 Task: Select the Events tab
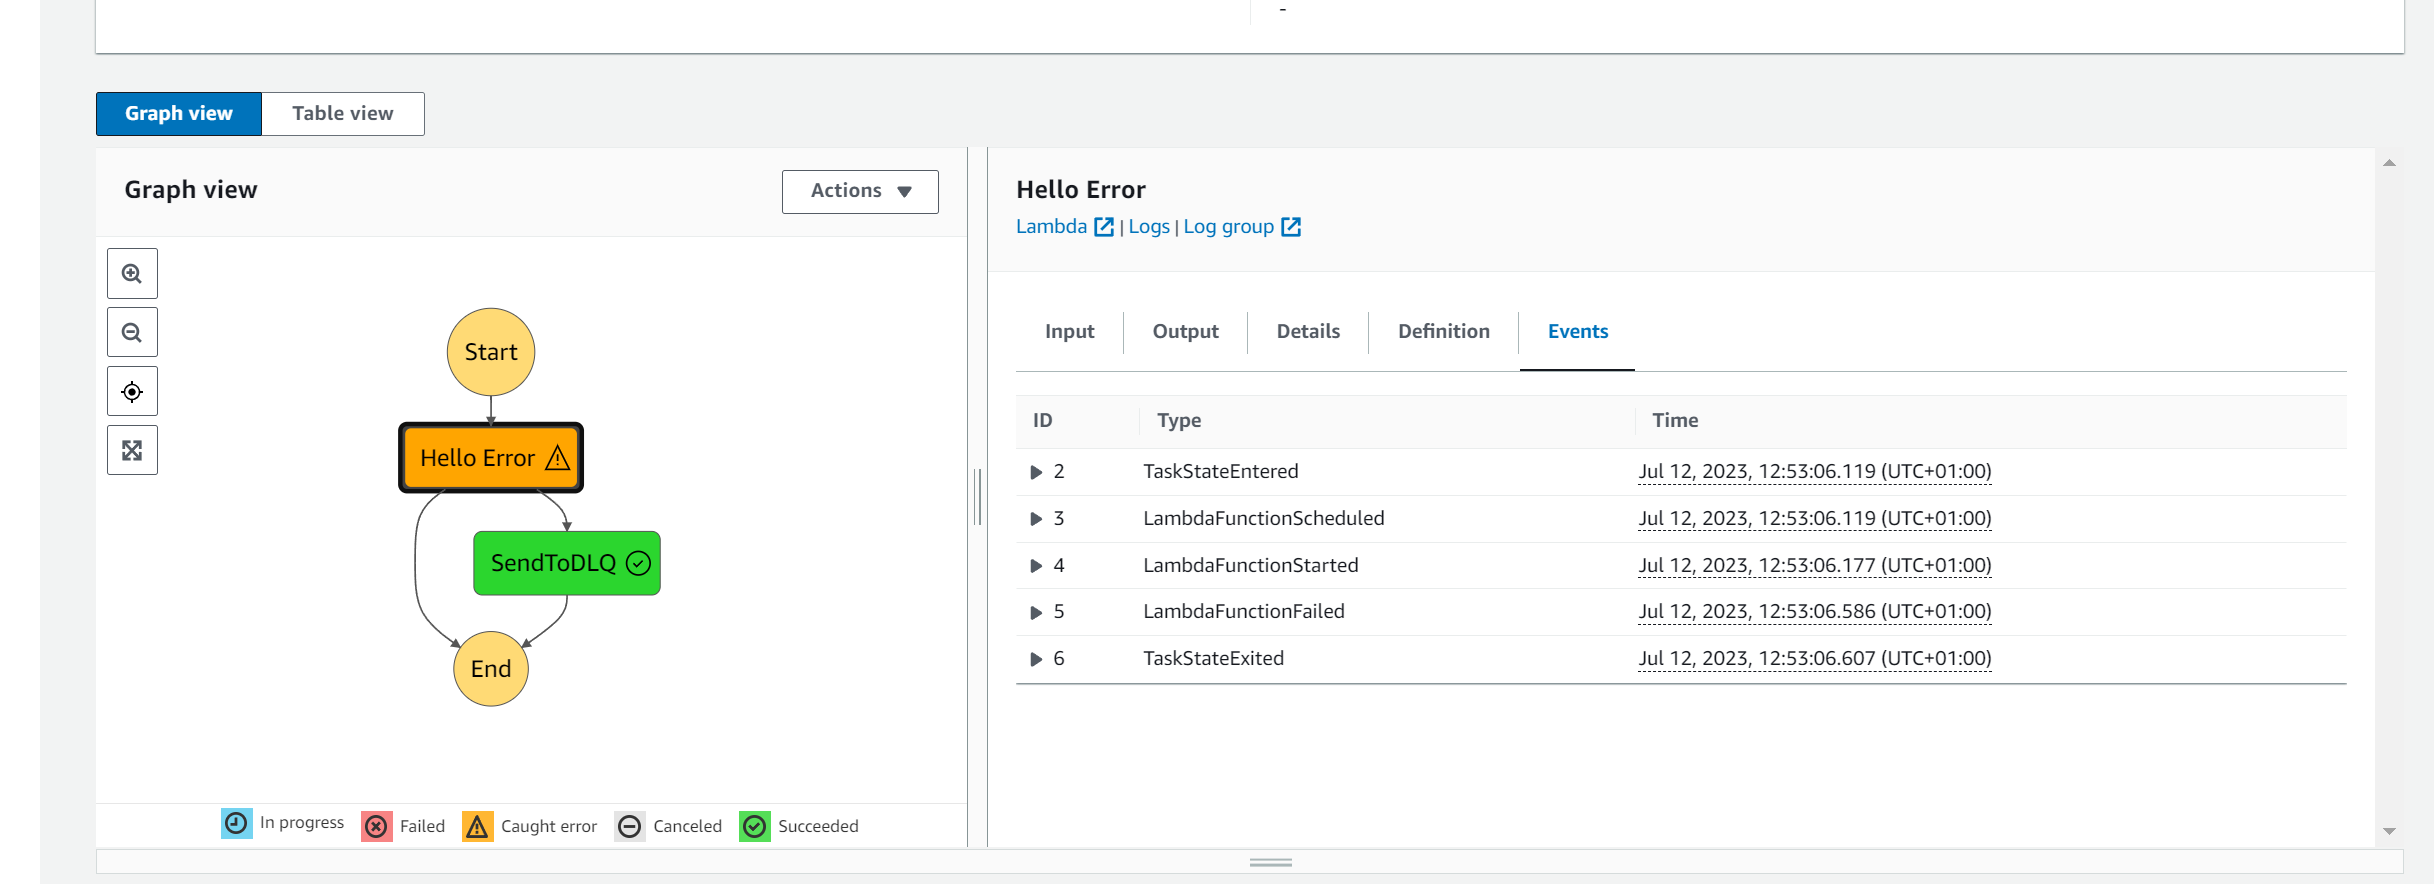pos(1578,332)
